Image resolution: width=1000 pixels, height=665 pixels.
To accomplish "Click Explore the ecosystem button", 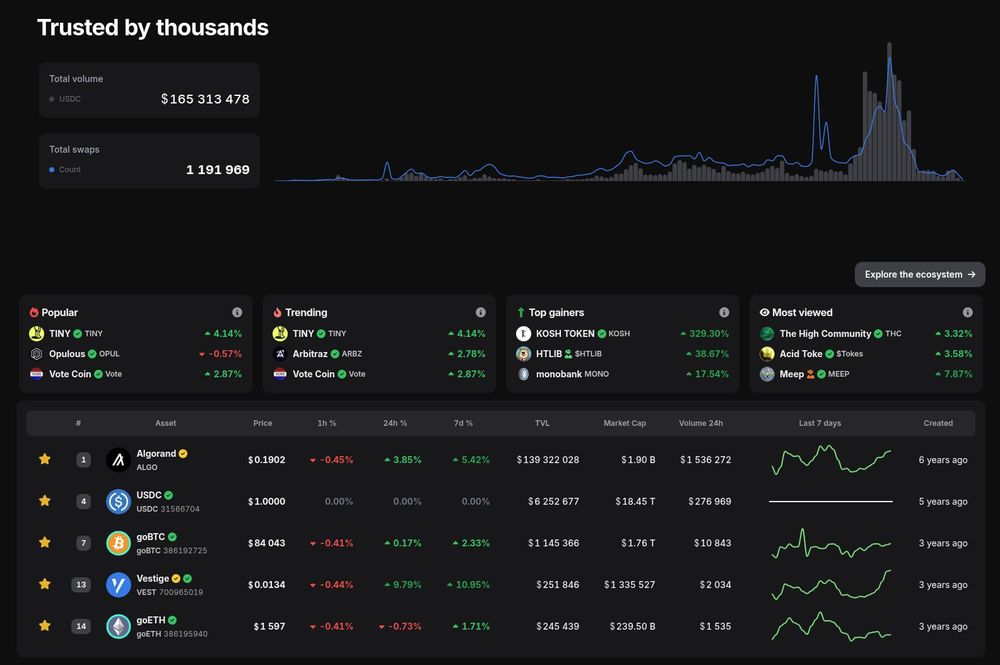I will click(920, 274).
